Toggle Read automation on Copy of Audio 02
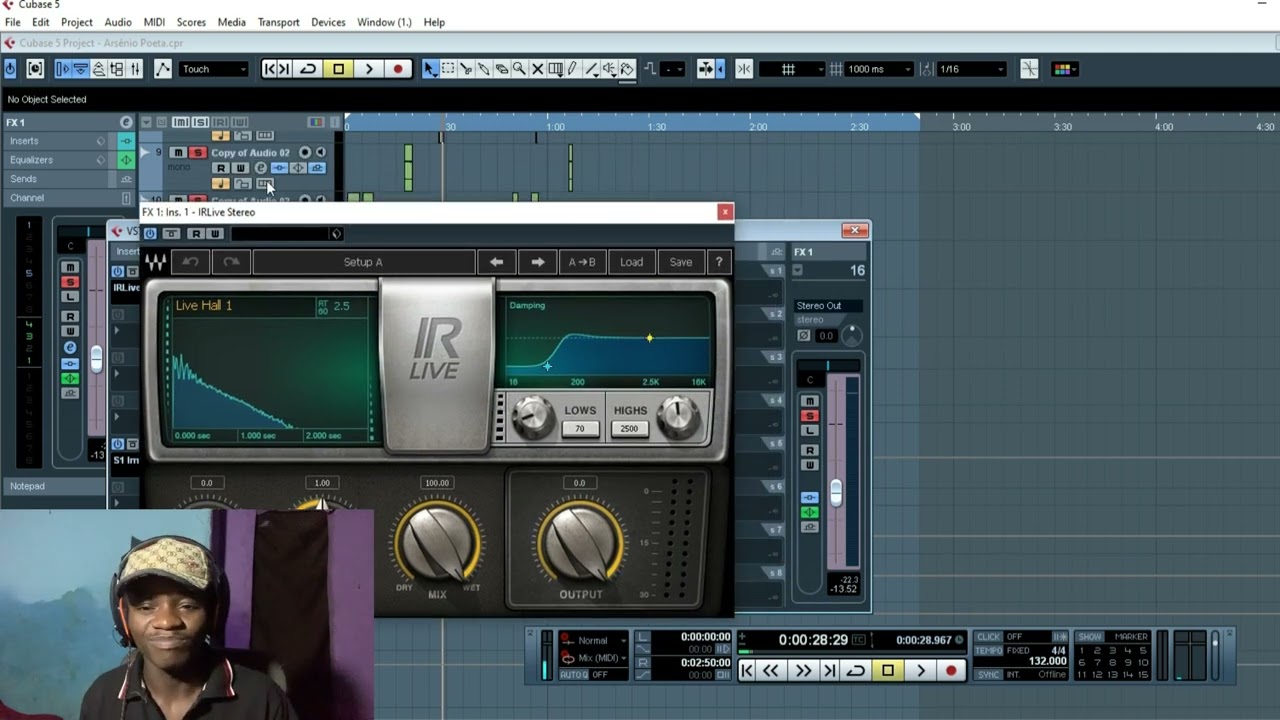Screen dimensions: 1280x720 click(x=221, y=168)
